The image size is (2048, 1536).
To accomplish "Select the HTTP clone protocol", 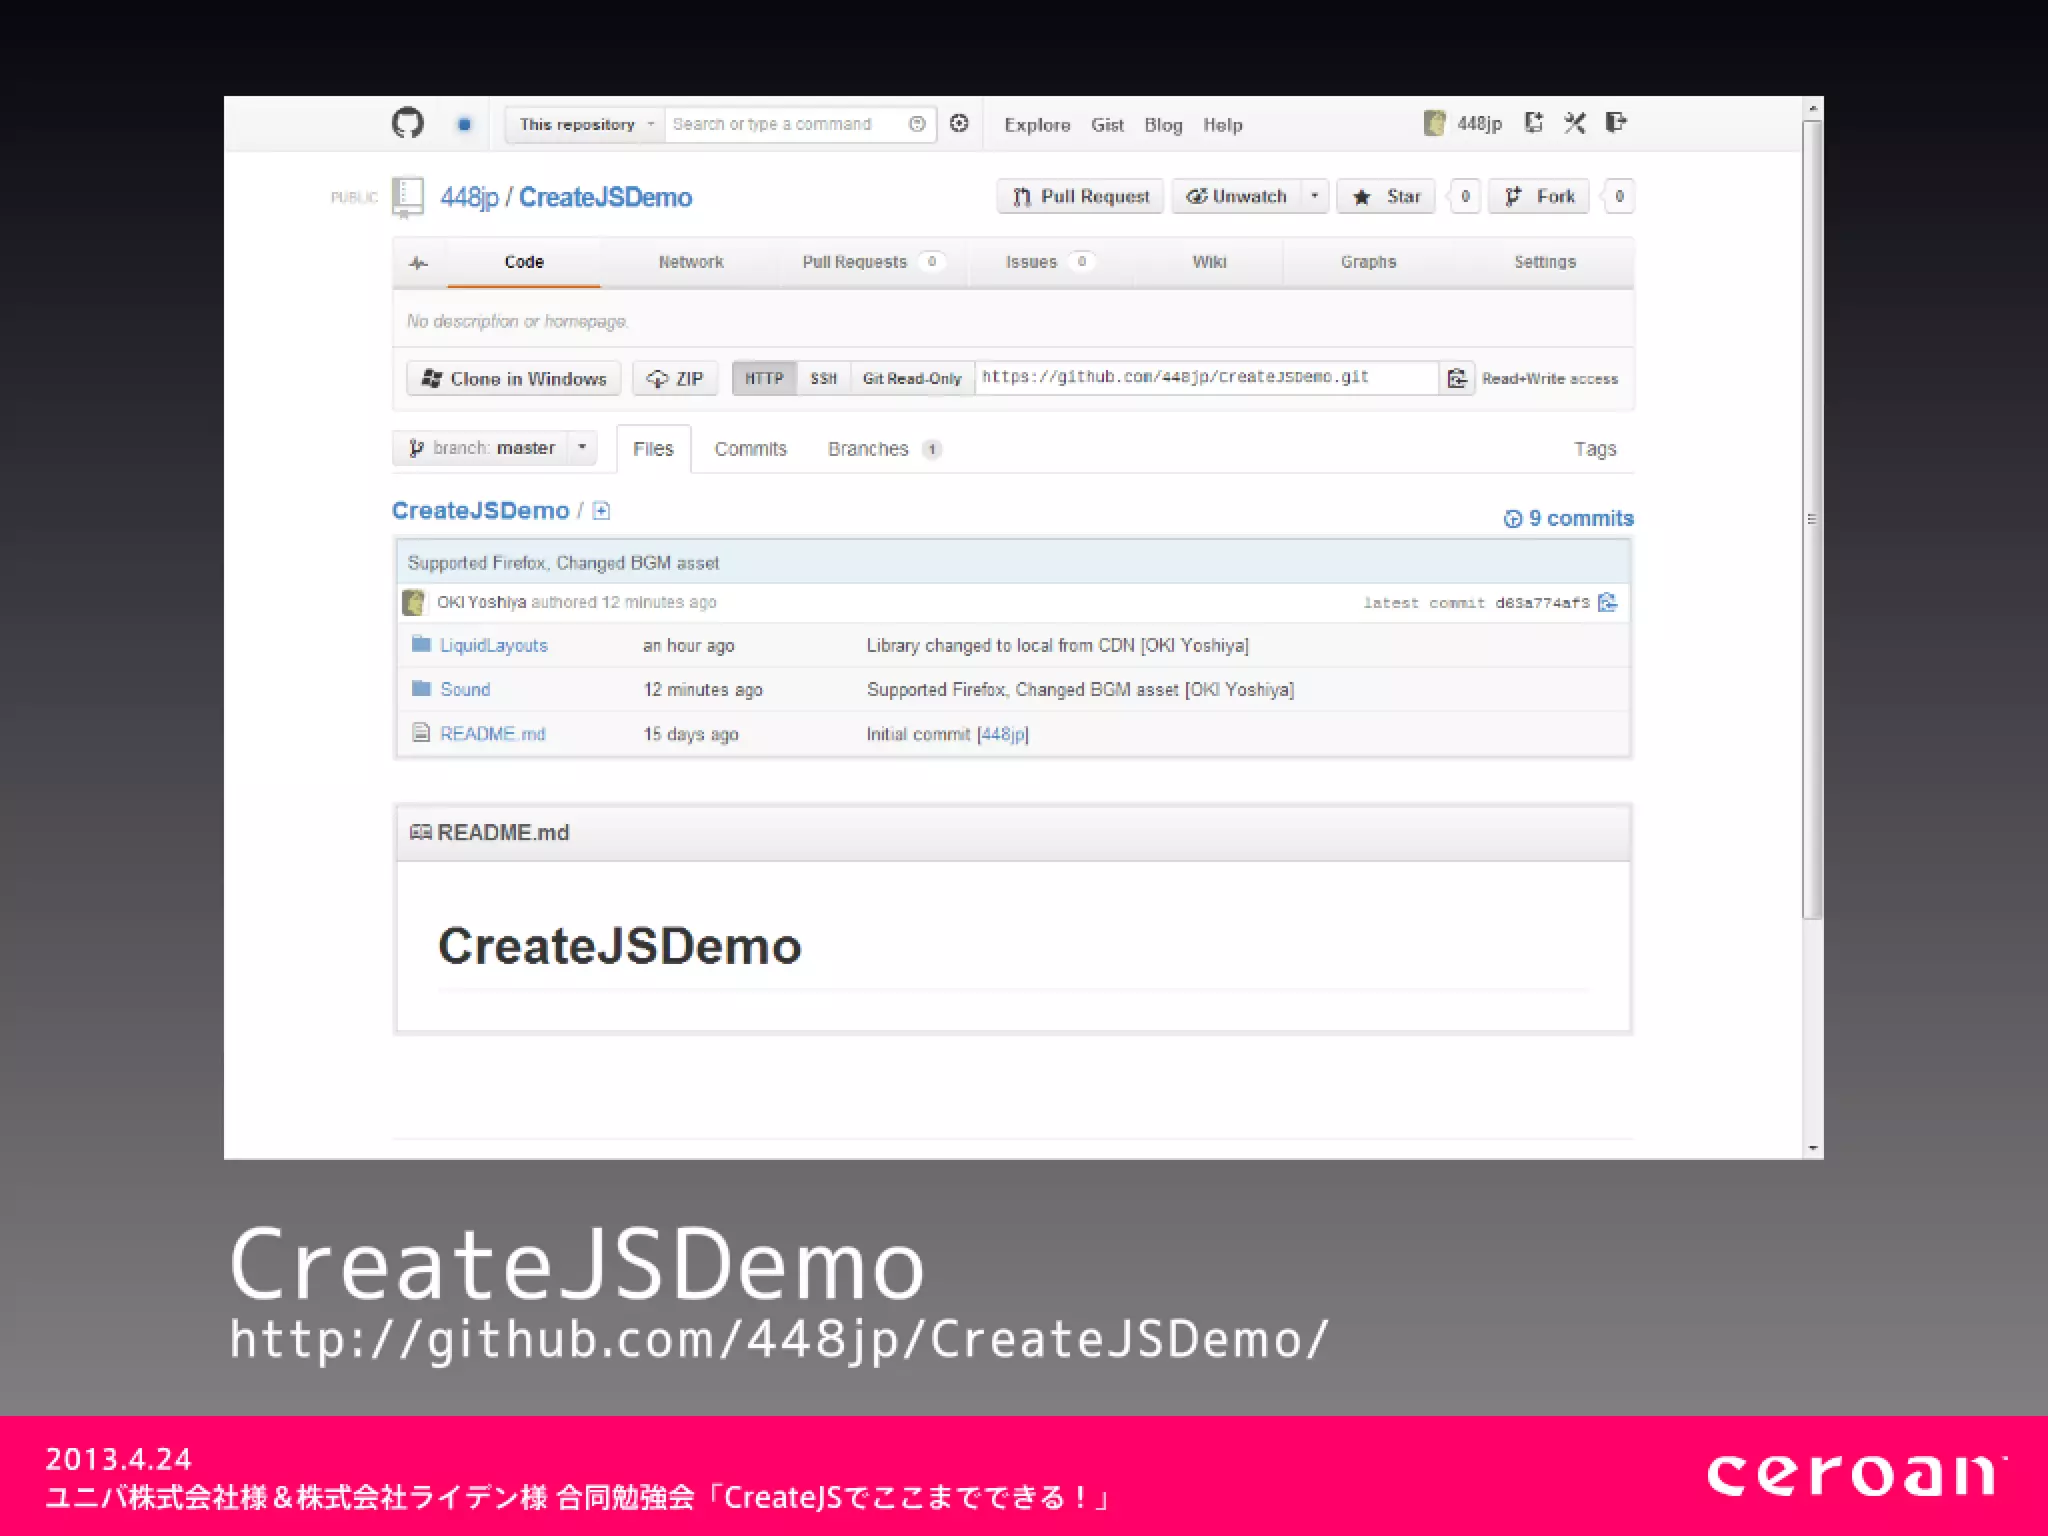I will (764, 378).
